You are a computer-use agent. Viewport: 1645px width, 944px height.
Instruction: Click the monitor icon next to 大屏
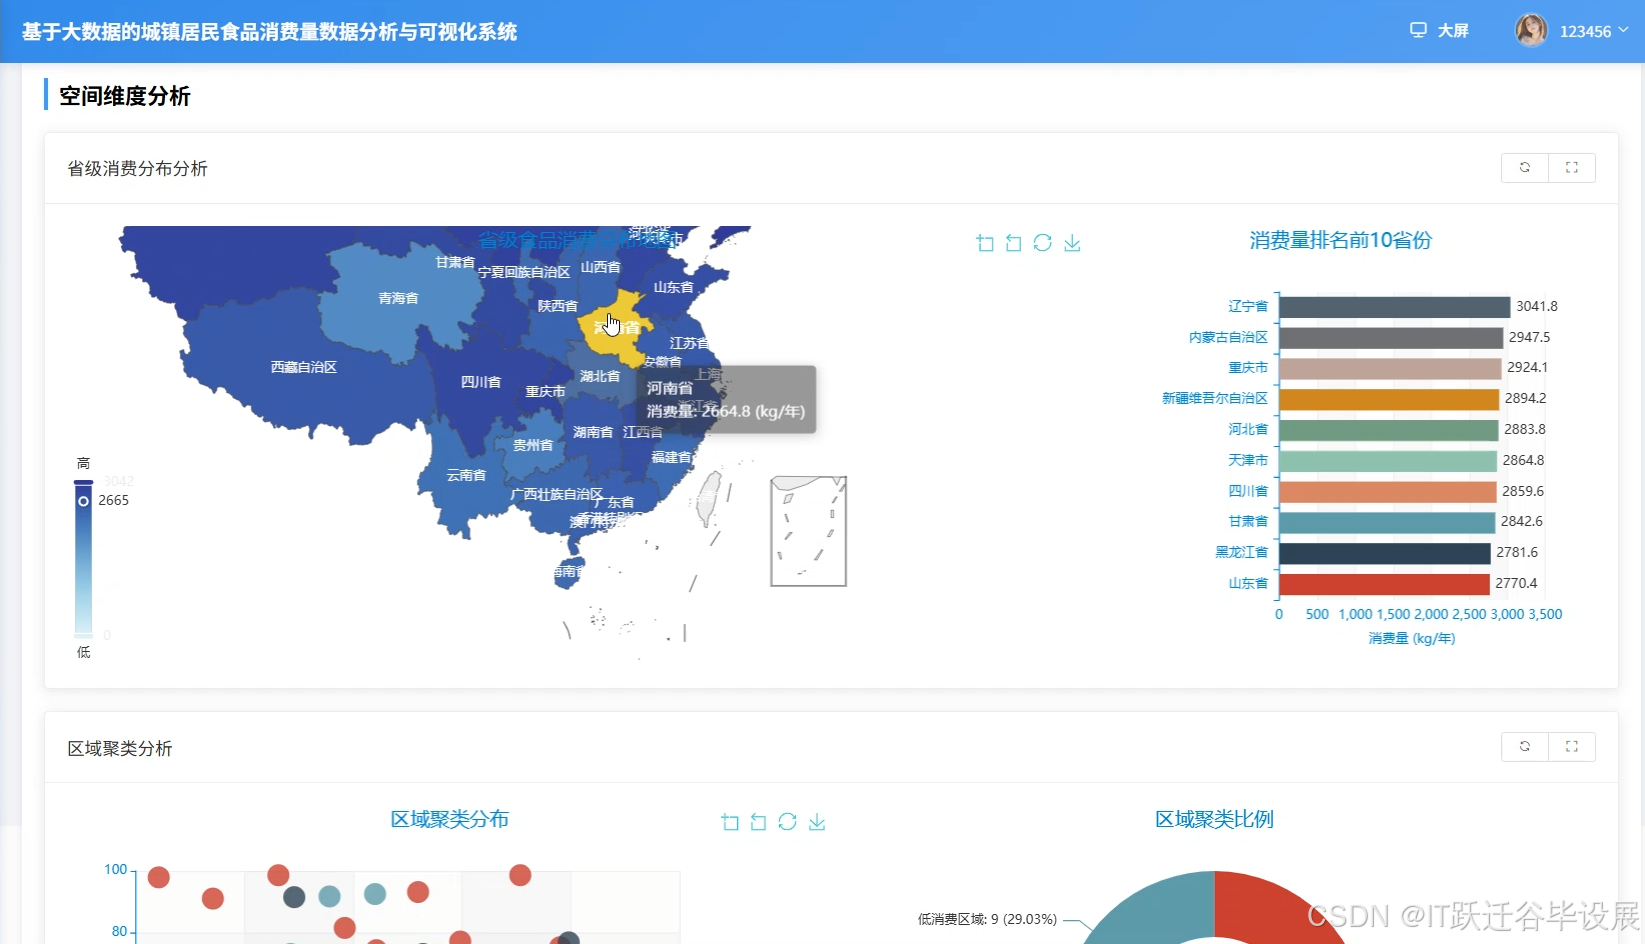[1418, 30]
